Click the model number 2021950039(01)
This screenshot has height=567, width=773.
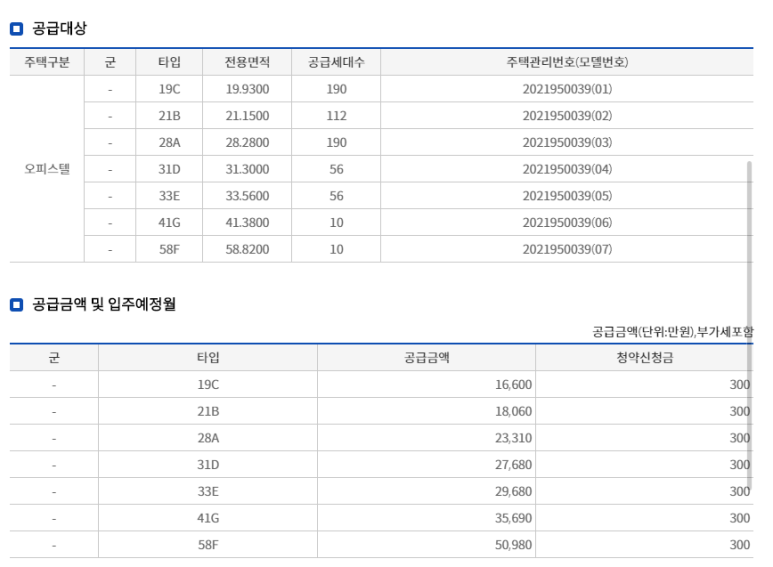tap(567, 89)
